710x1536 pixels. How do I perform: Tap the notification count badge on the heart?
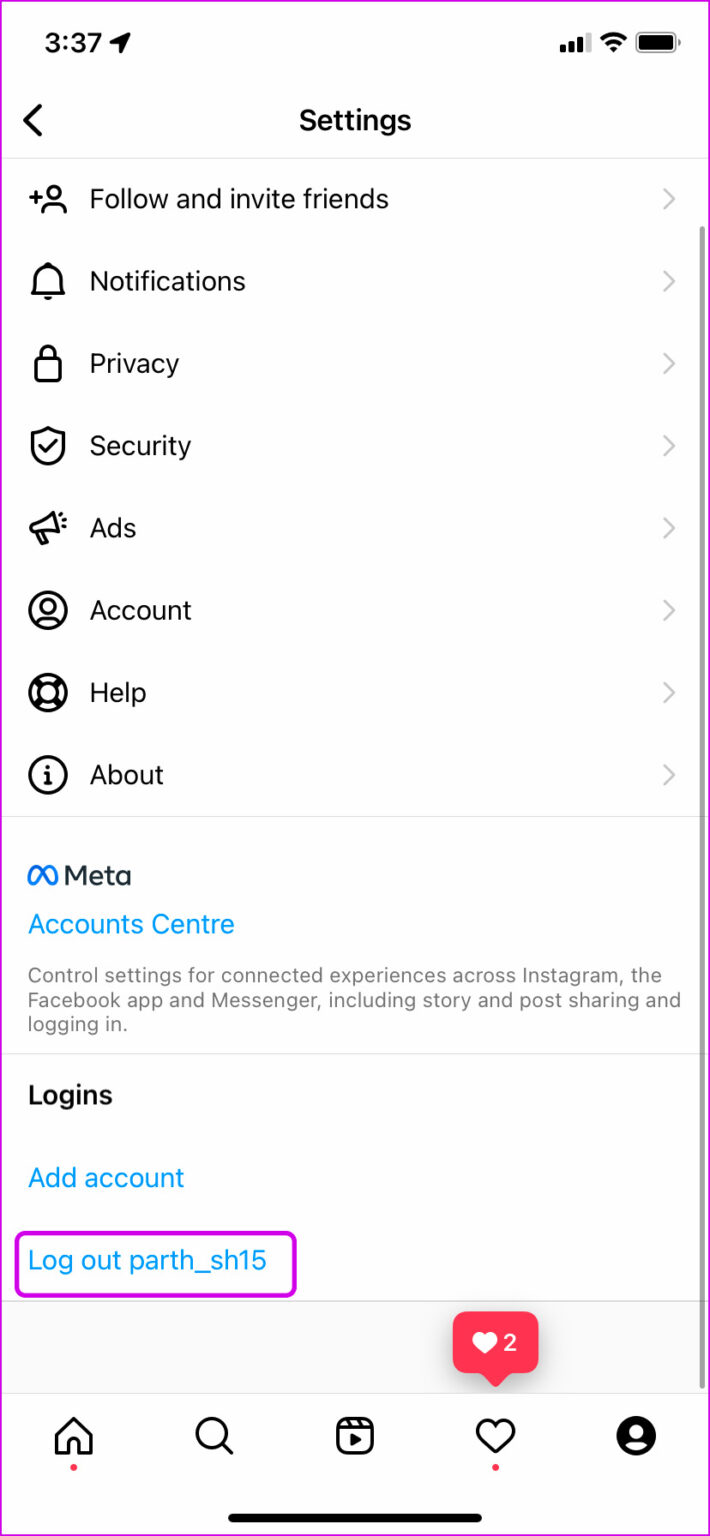pyautogui.click(x=495, y=1342)
